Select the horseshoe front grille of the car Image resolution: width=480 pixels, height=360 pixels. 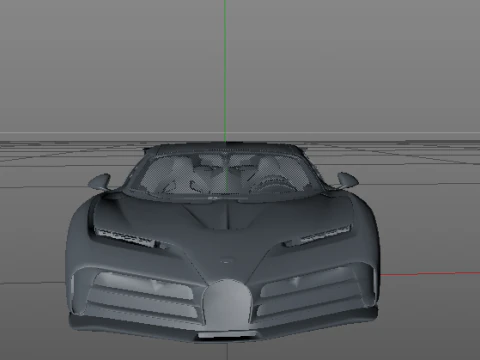click(228, 305)
